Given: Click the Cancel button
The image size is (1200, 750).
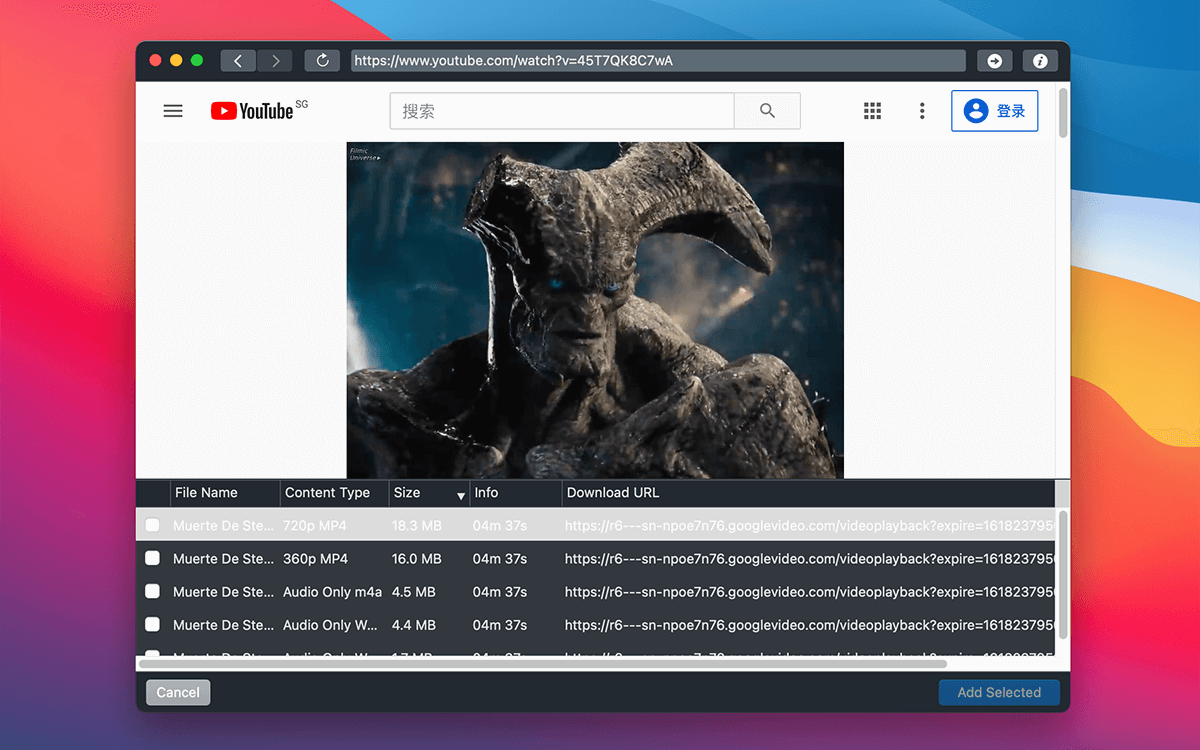Looking at the screenshot, I should pos(178,692).
